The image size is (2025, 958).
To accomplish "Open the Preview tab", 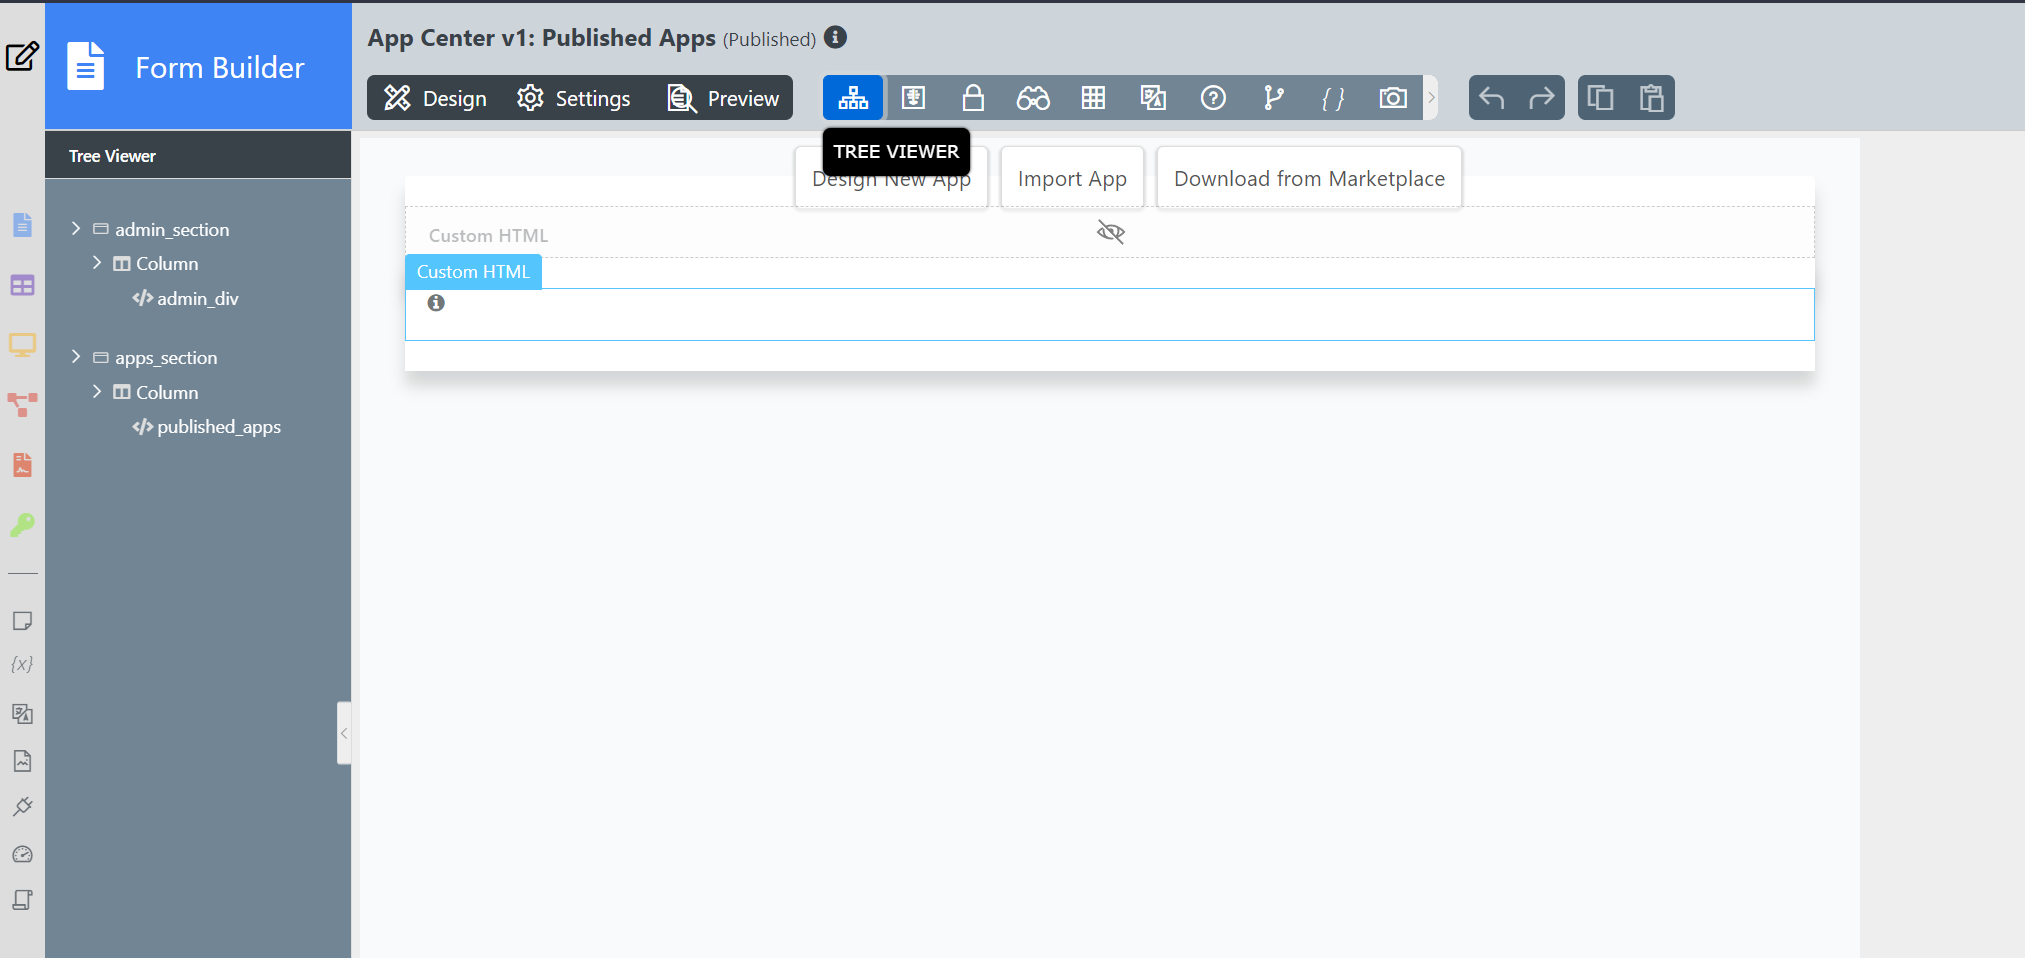I will [x=723, y=98].
